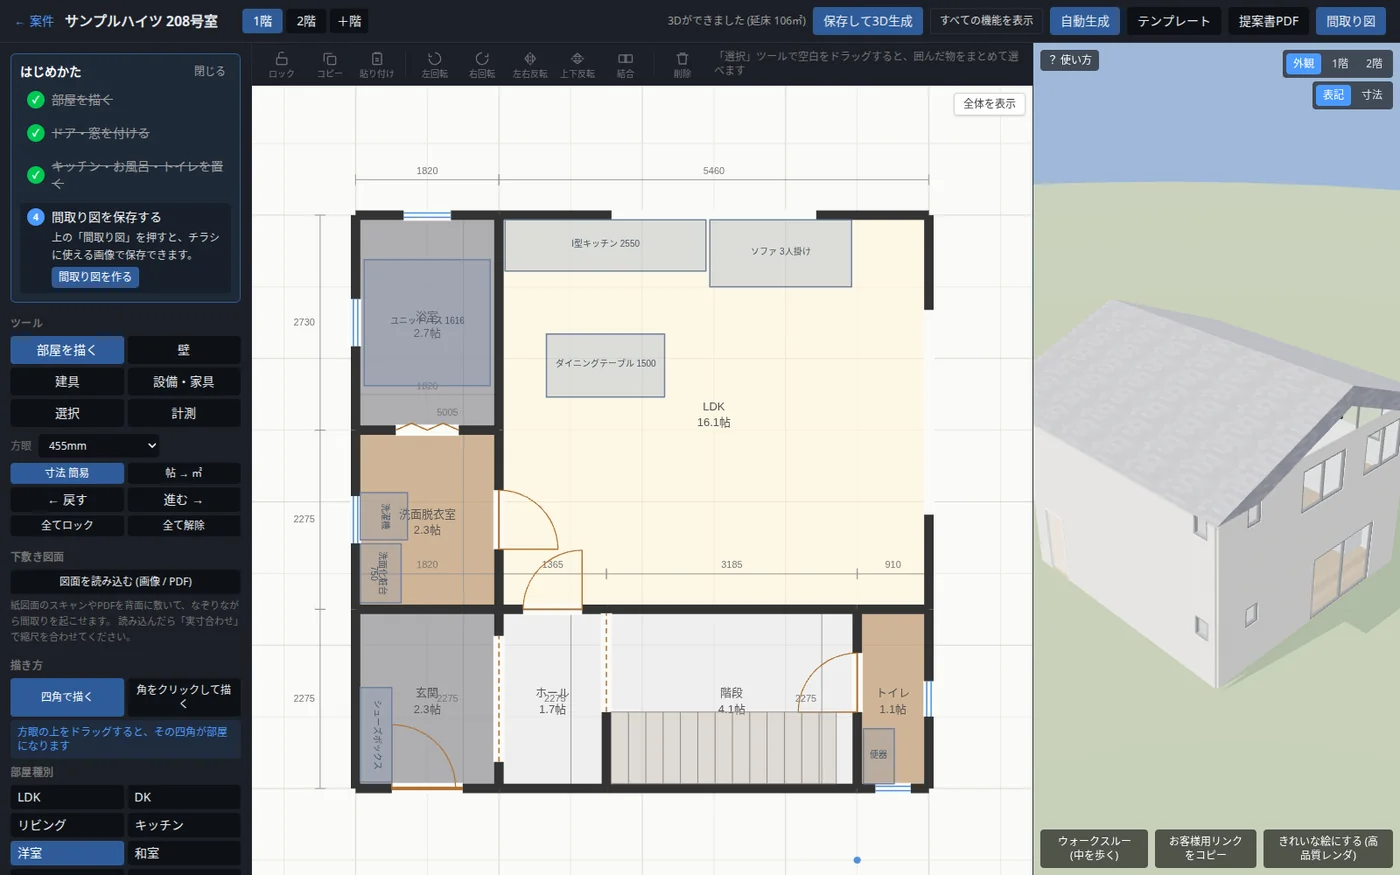Switch to the 計測 measure tool
Image resolution: width=1400 pixels, height=875 pixels.
coord(184,413)
